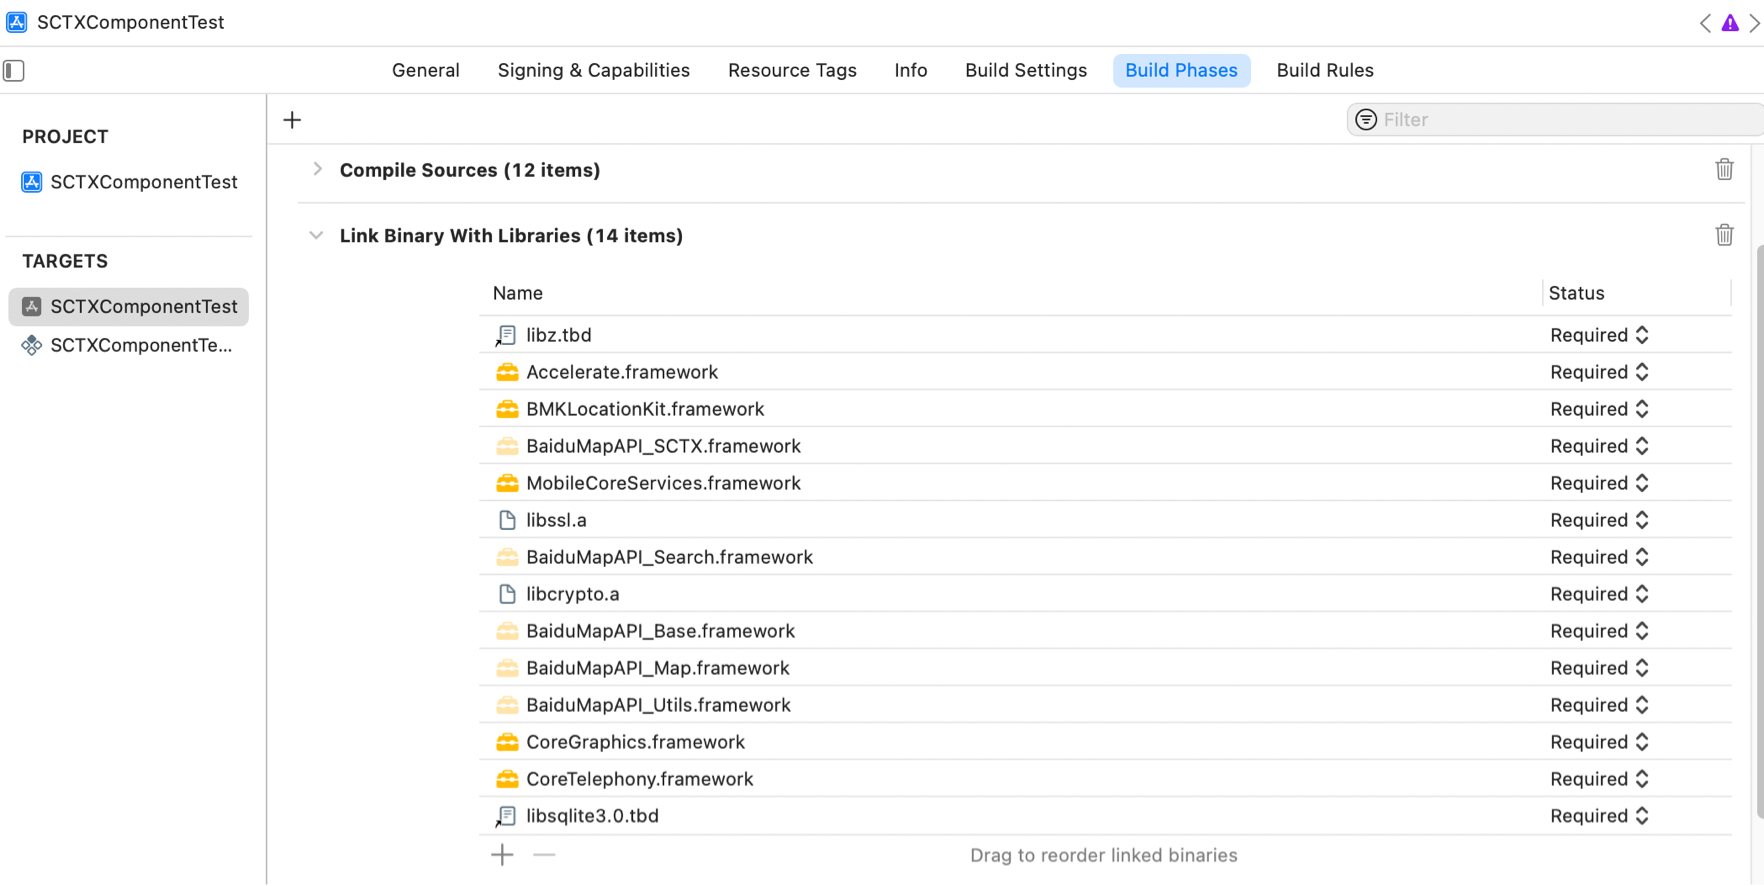Expand the Compile Sources section

pyautogui.click(x=317, y=170)
